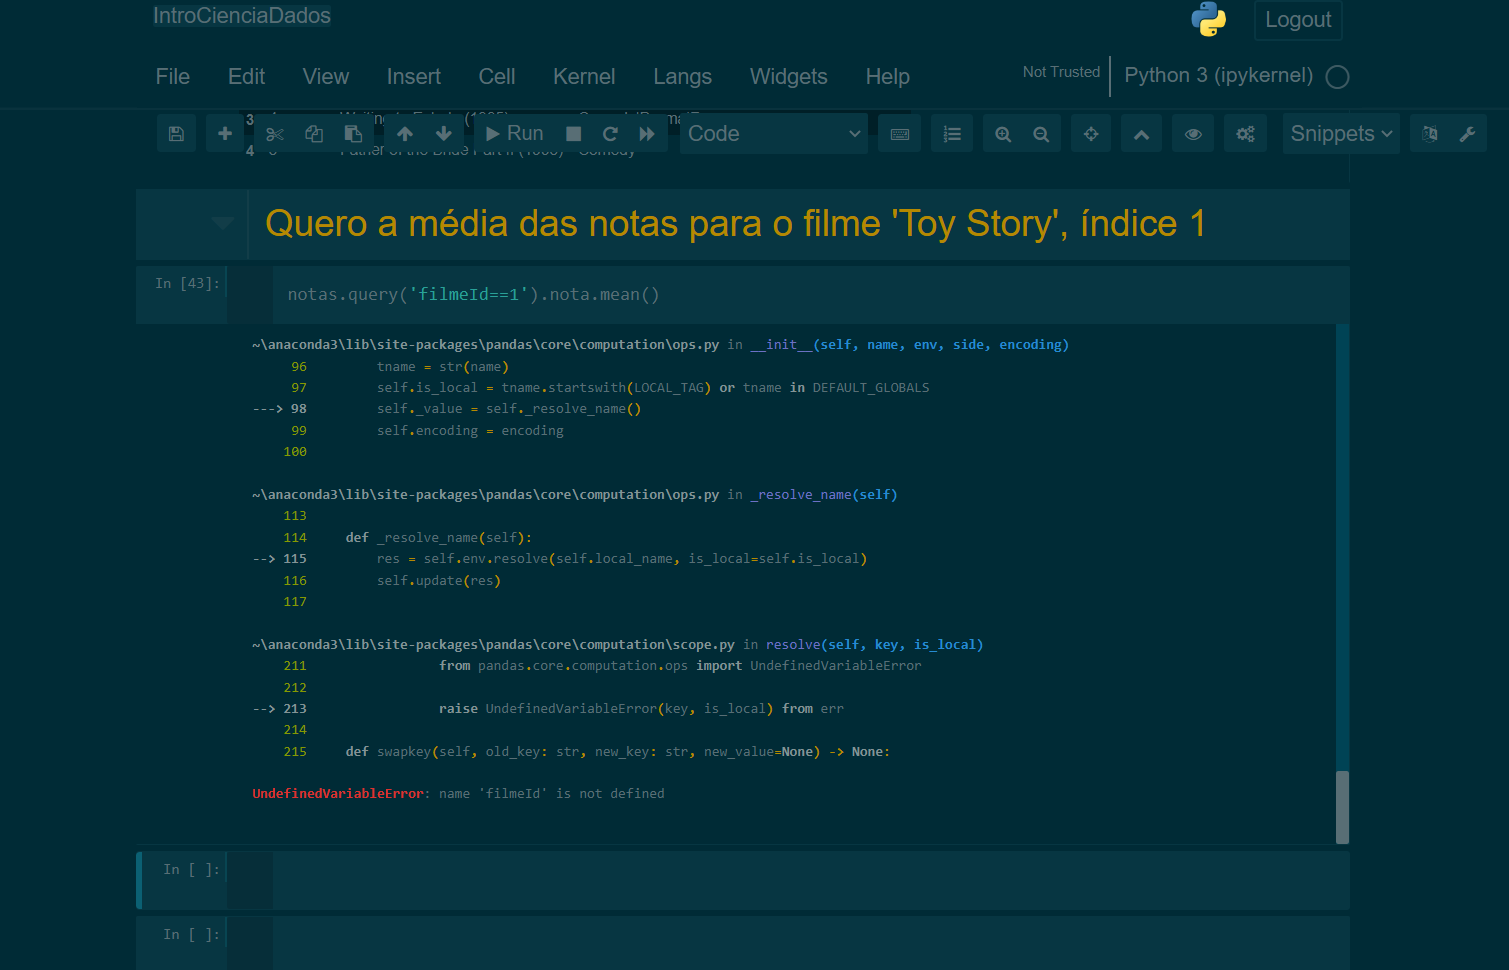Viewport: 1509px width, 970px height.
Task: Paste cells below icon
Action: (x=353, y=134)
